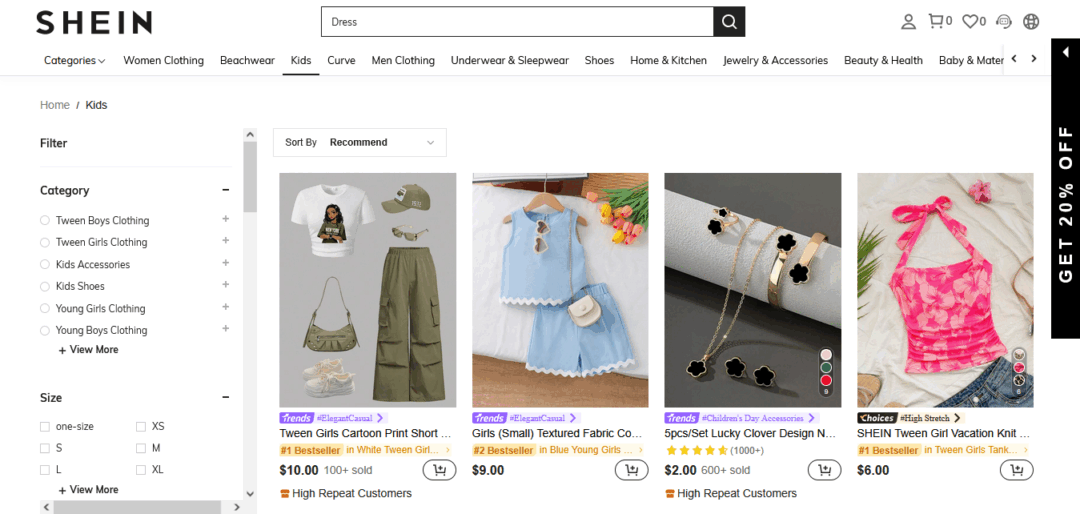
Task: Open the globe language selector icon
Action: pos(1030,21)
